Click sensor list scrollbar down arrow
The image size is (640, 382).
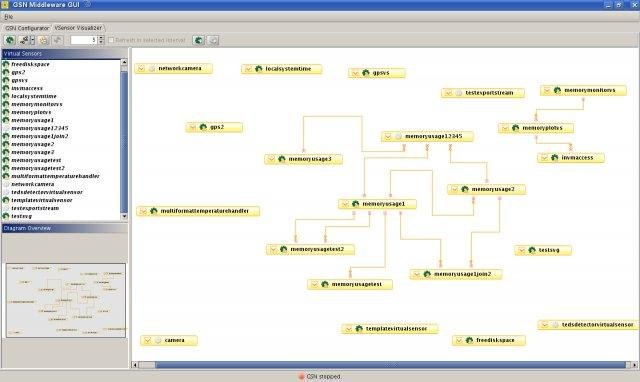pyautogui.click(x=124, y=216)
